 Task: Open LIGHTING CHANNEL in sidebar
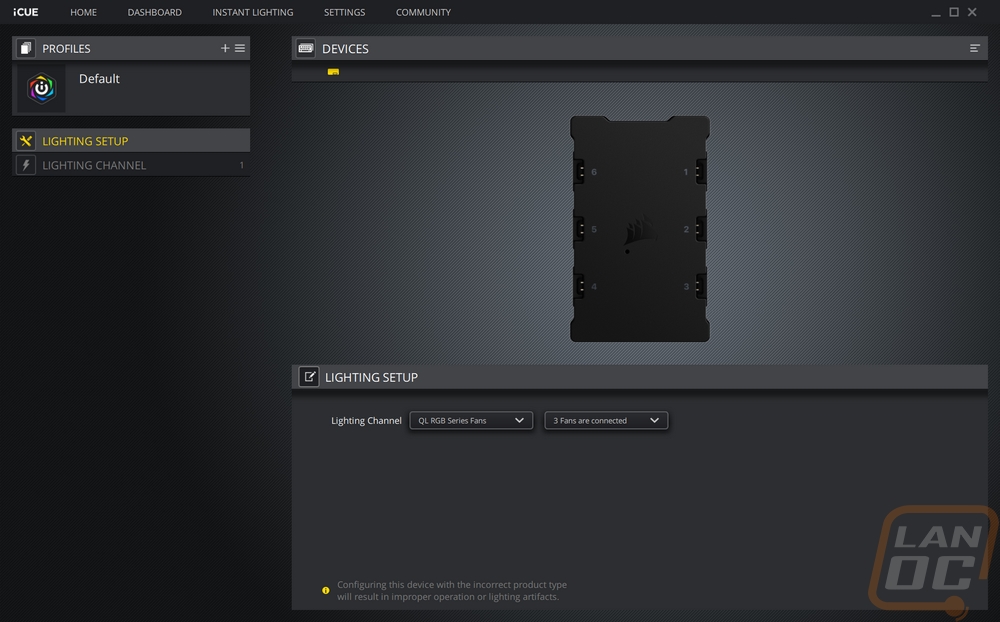pos(131,165)
